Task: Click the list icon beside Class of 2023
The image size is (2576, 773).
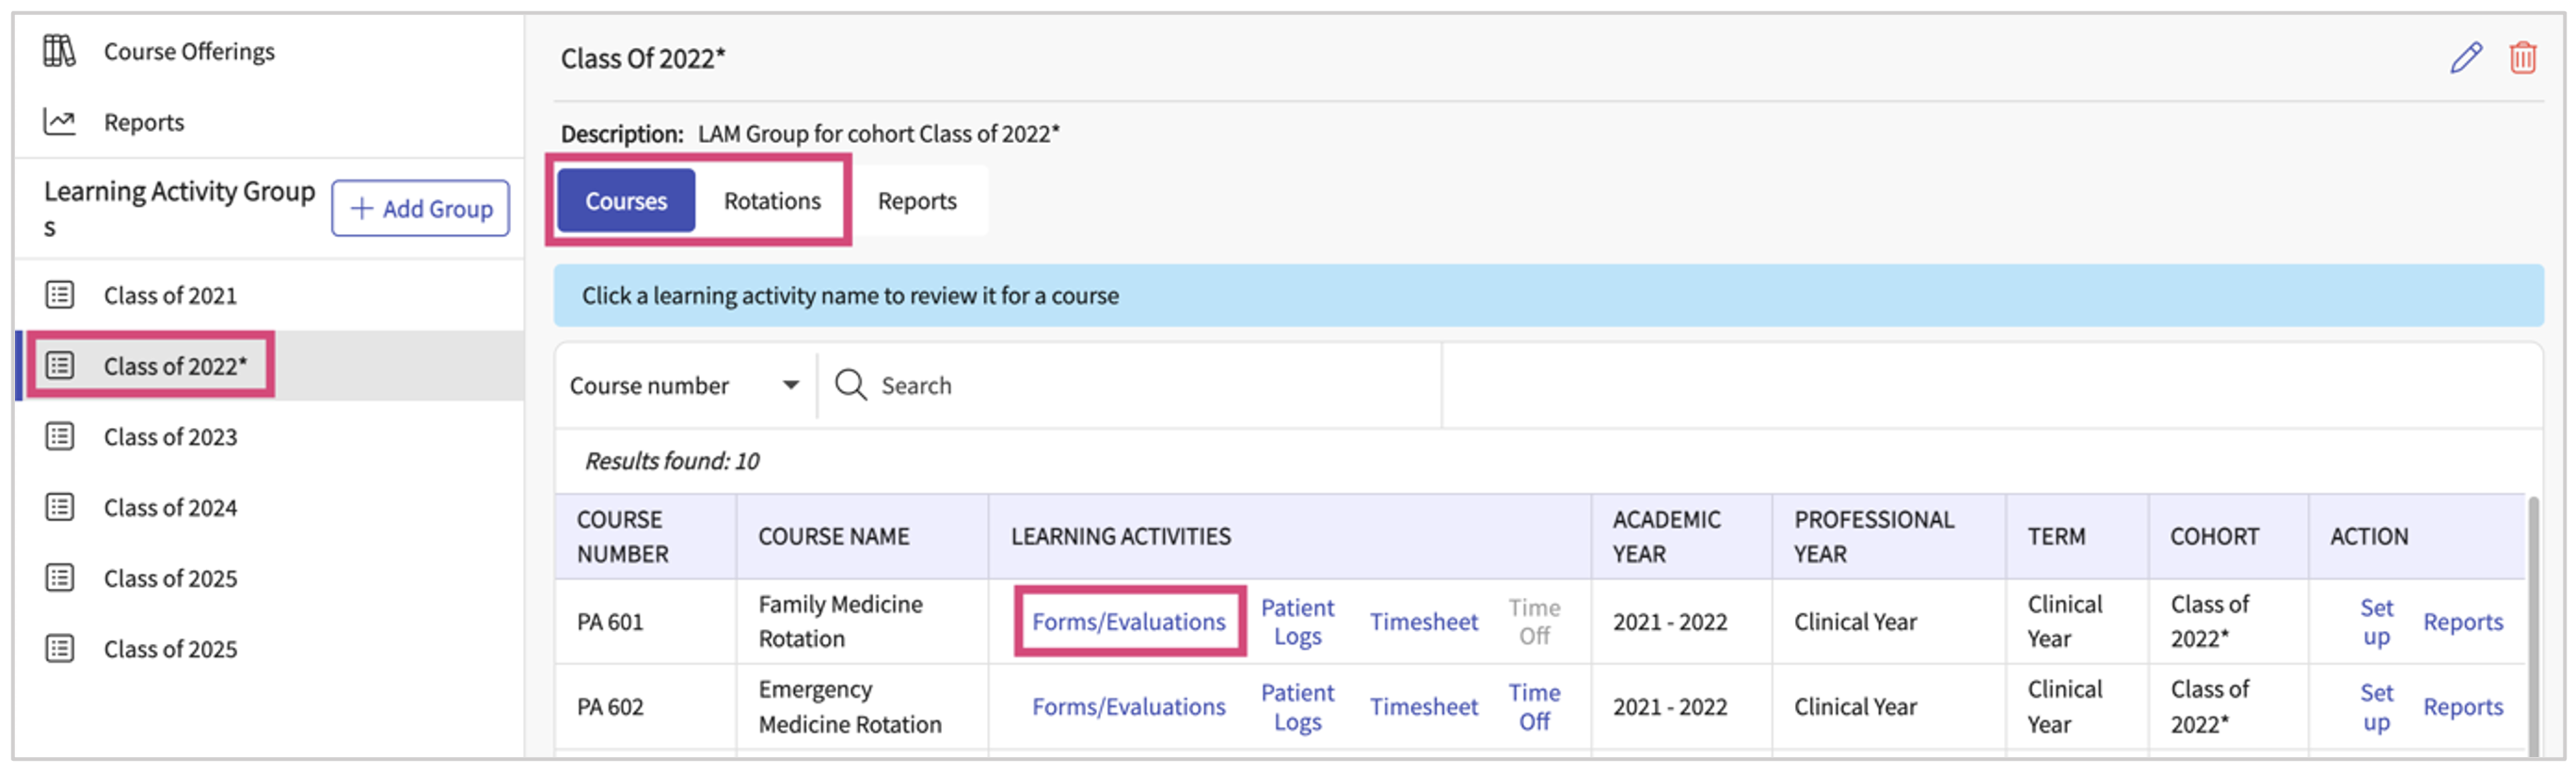Action: click(x=60, y=437)
